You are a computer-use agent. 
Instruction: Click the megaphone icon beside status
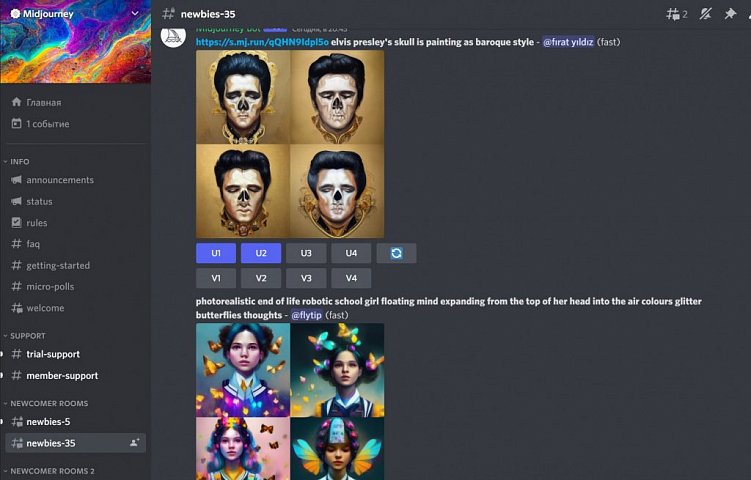(x=16, y=201)
